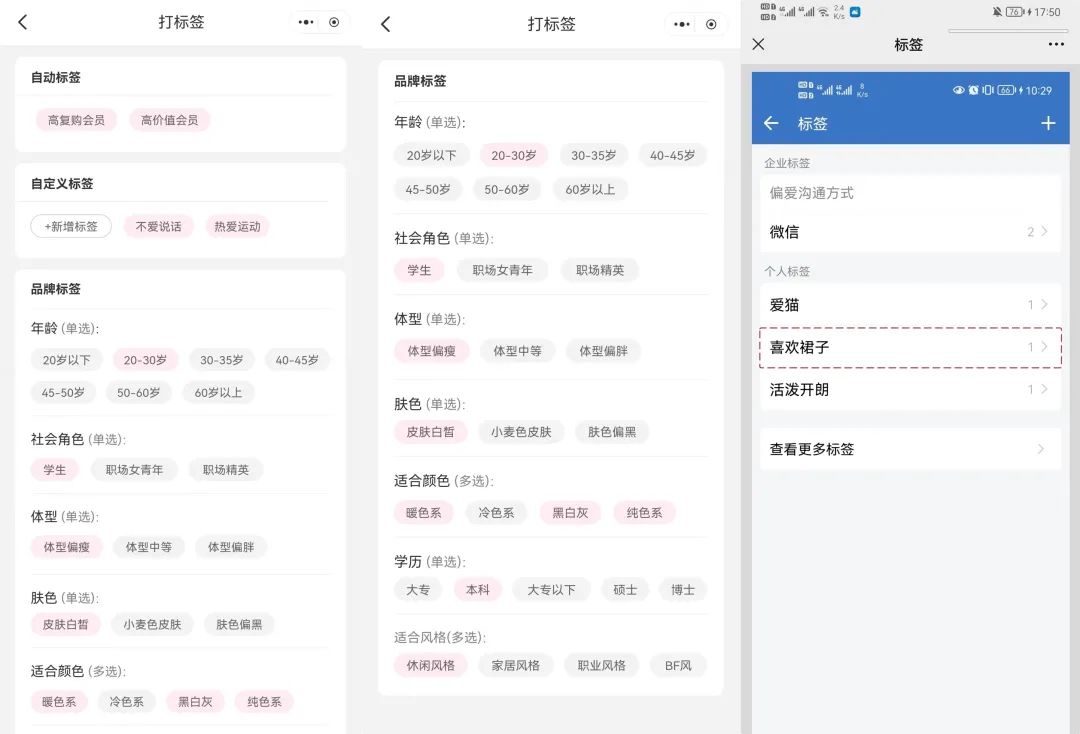Viewport: 1080px width, 734px height.
Task: Tap the vibrate mode icon in blue header
Action: point(988,90)
